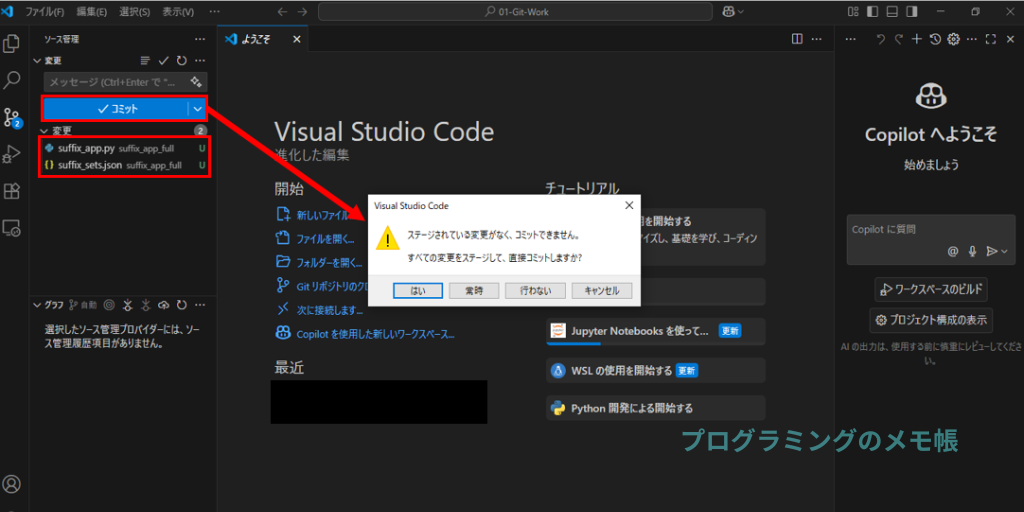Click プロジェクト構成の表示 button
The image size is (1024, 512).
pos(931,321)
